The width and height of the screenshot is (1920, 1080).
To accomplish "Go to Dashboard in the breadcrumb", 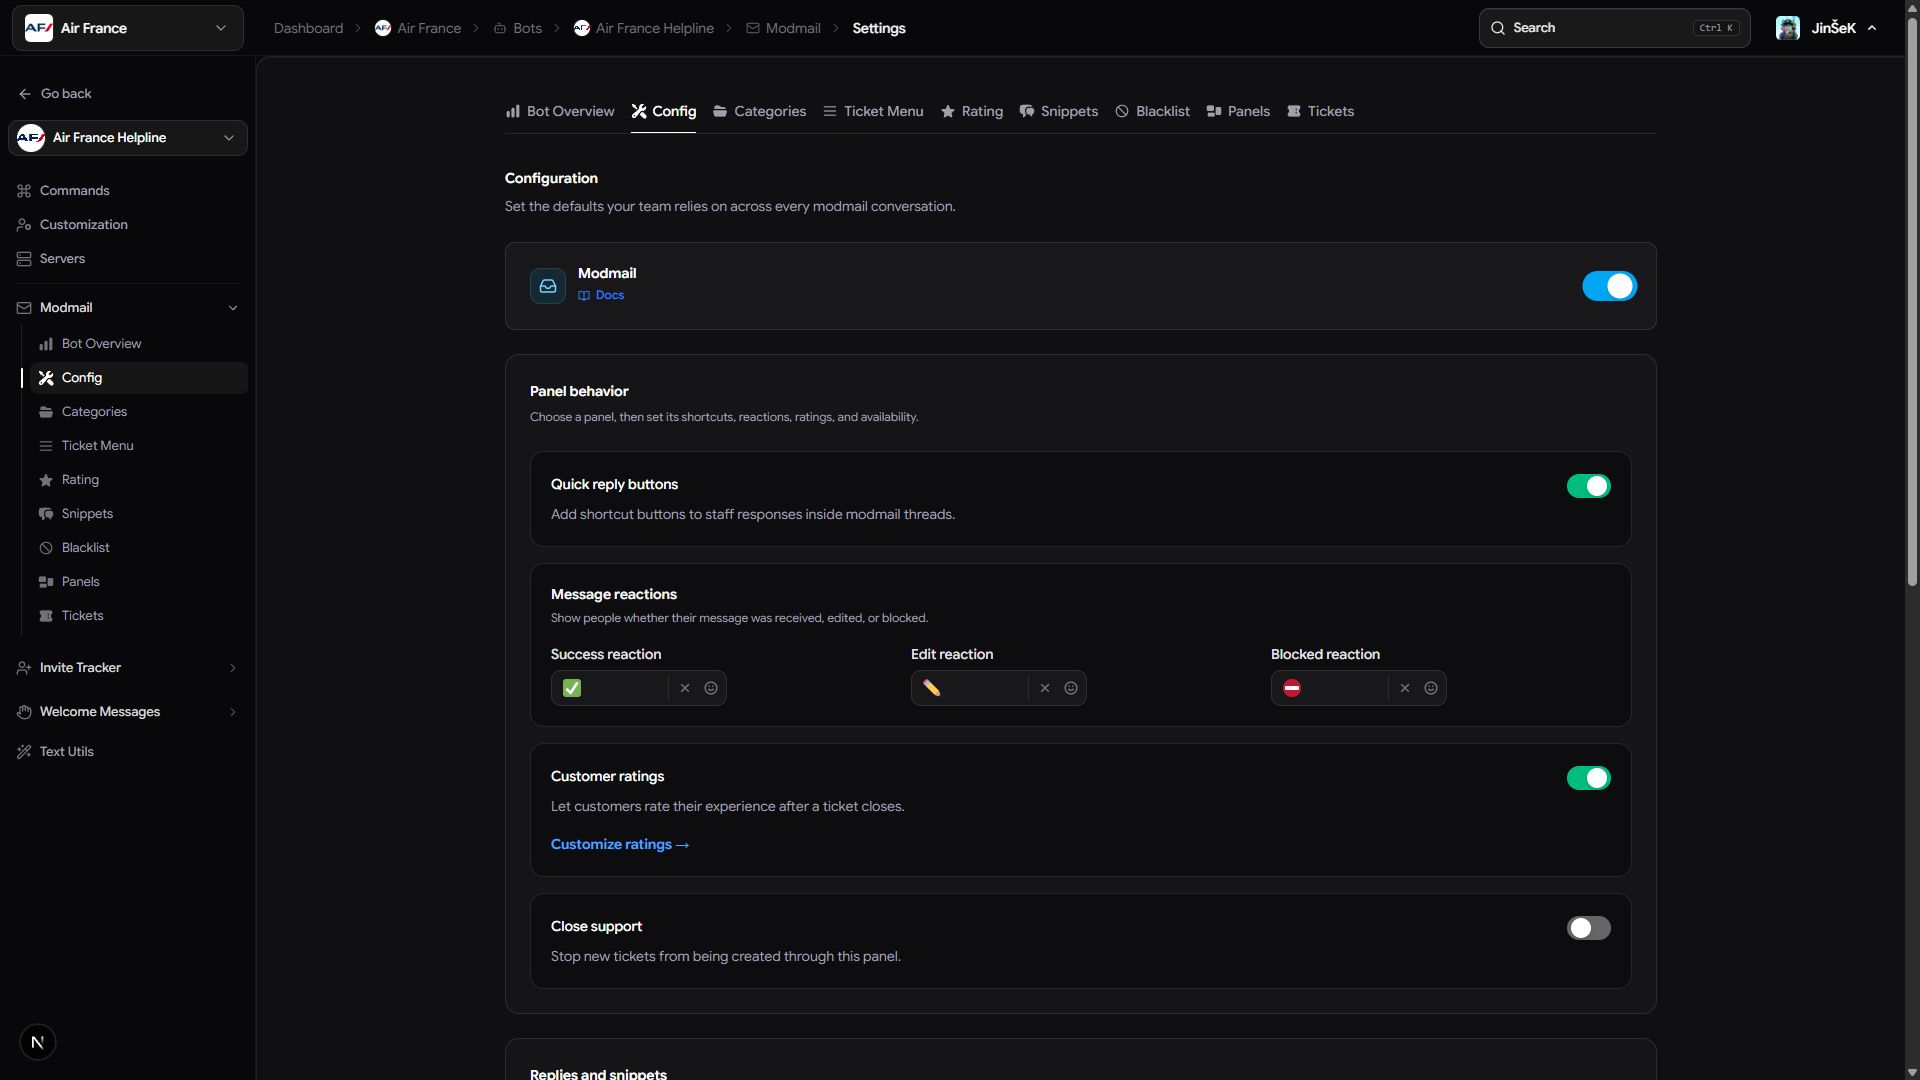I will tap(308, 28).
